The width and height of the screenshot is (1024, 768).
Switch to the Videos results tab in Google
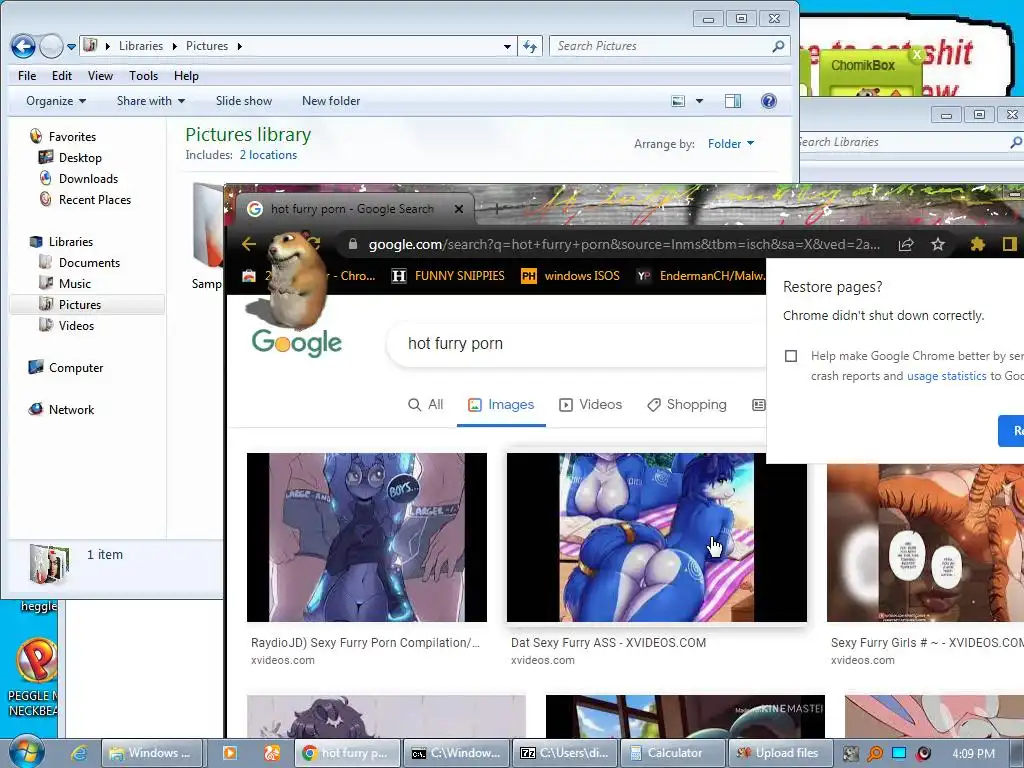tap(590, 405)
